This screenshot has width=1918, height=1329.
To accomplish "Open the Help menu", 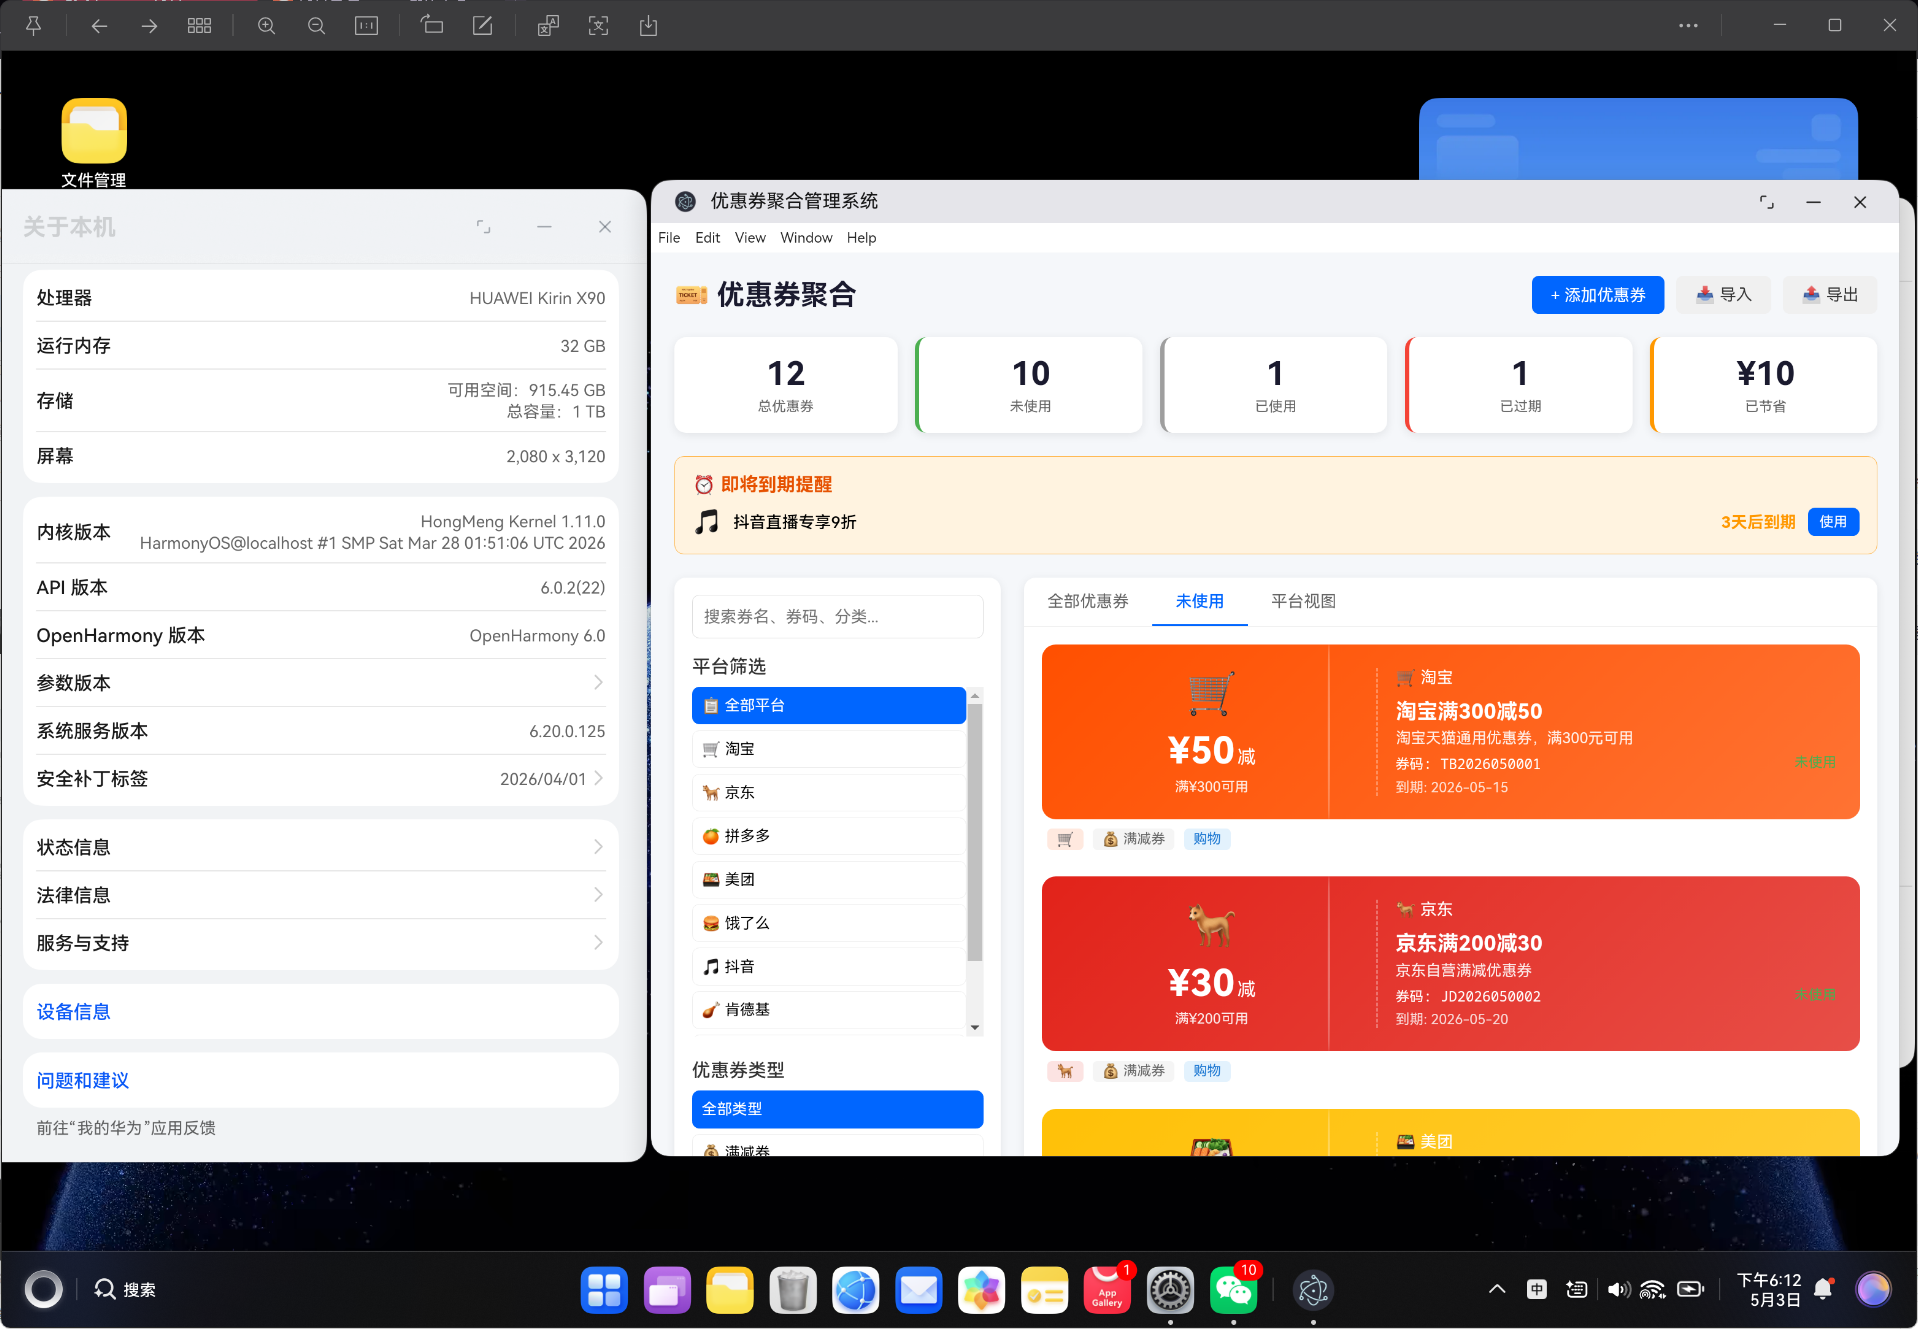I will click(x=861, y=238).
